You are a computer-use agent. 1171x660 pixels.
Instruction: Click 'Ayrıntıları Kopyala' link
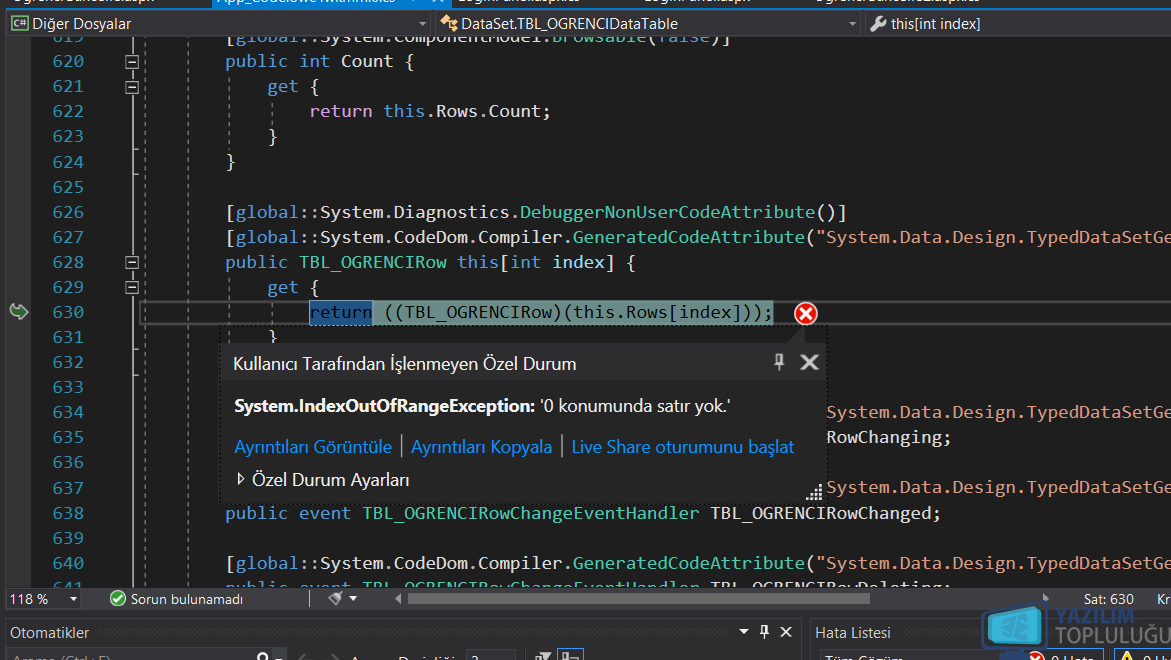481,446
